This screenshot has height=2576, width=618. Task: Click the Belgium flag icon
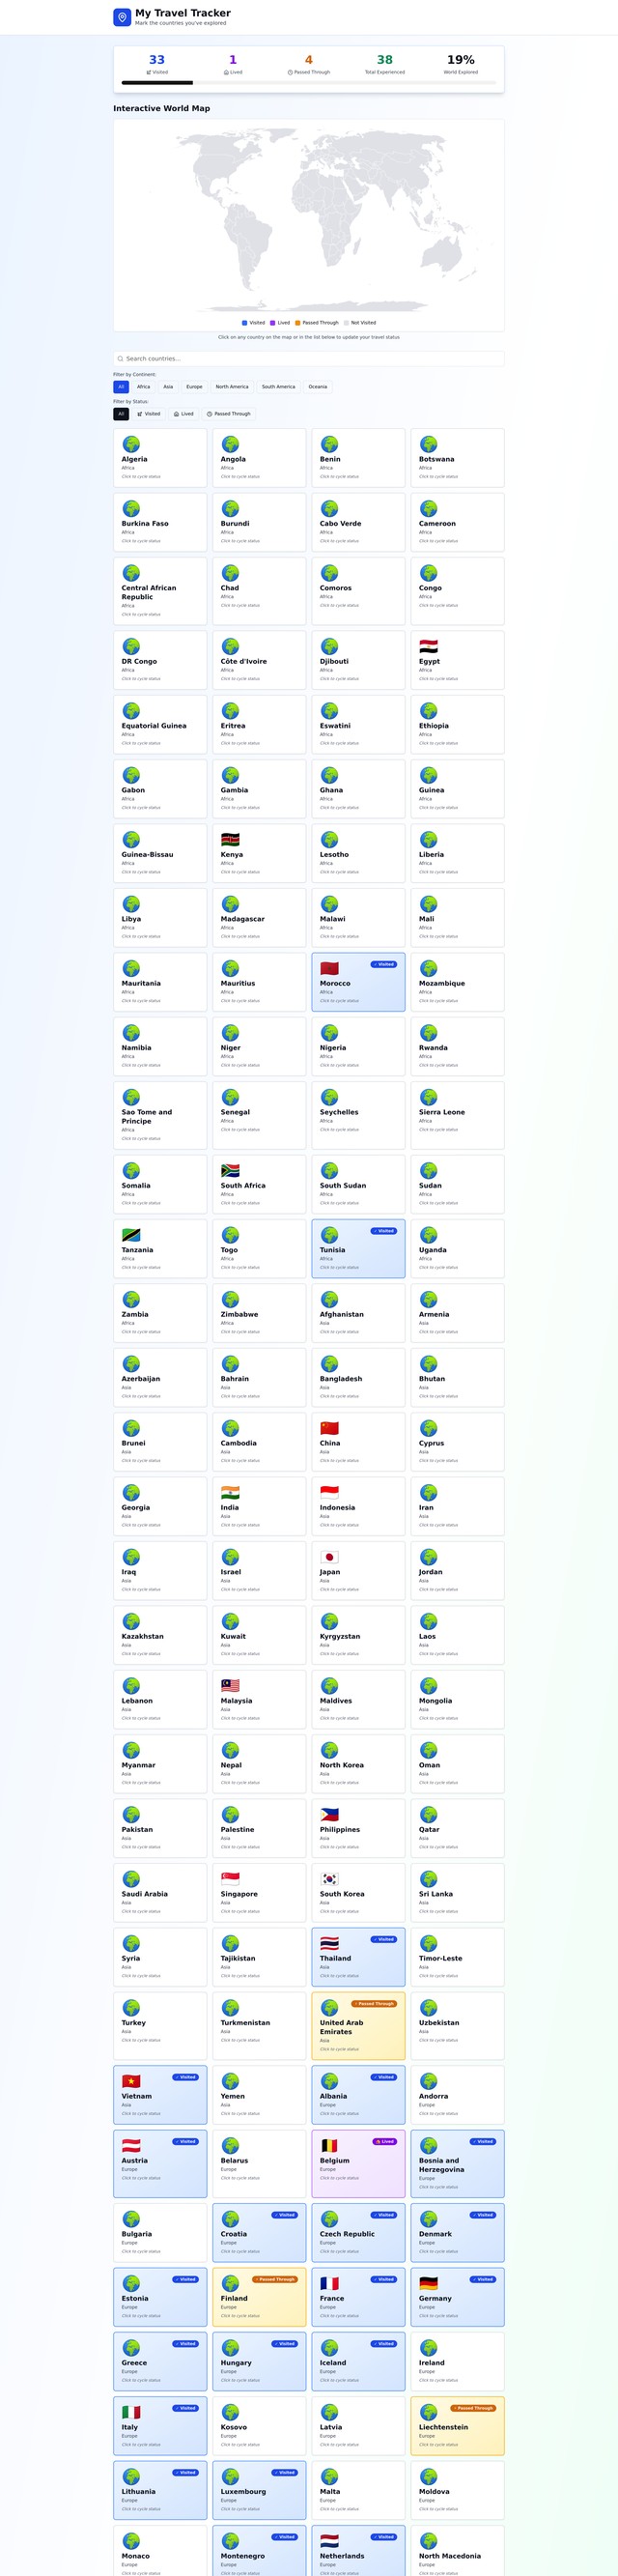329,2145
